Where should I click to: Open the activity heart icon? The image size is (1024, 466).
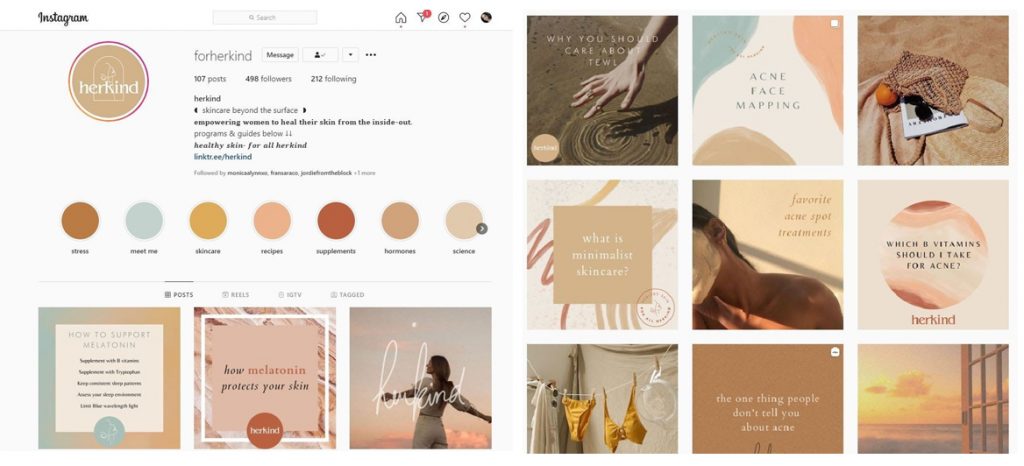[x=464, y=18]
